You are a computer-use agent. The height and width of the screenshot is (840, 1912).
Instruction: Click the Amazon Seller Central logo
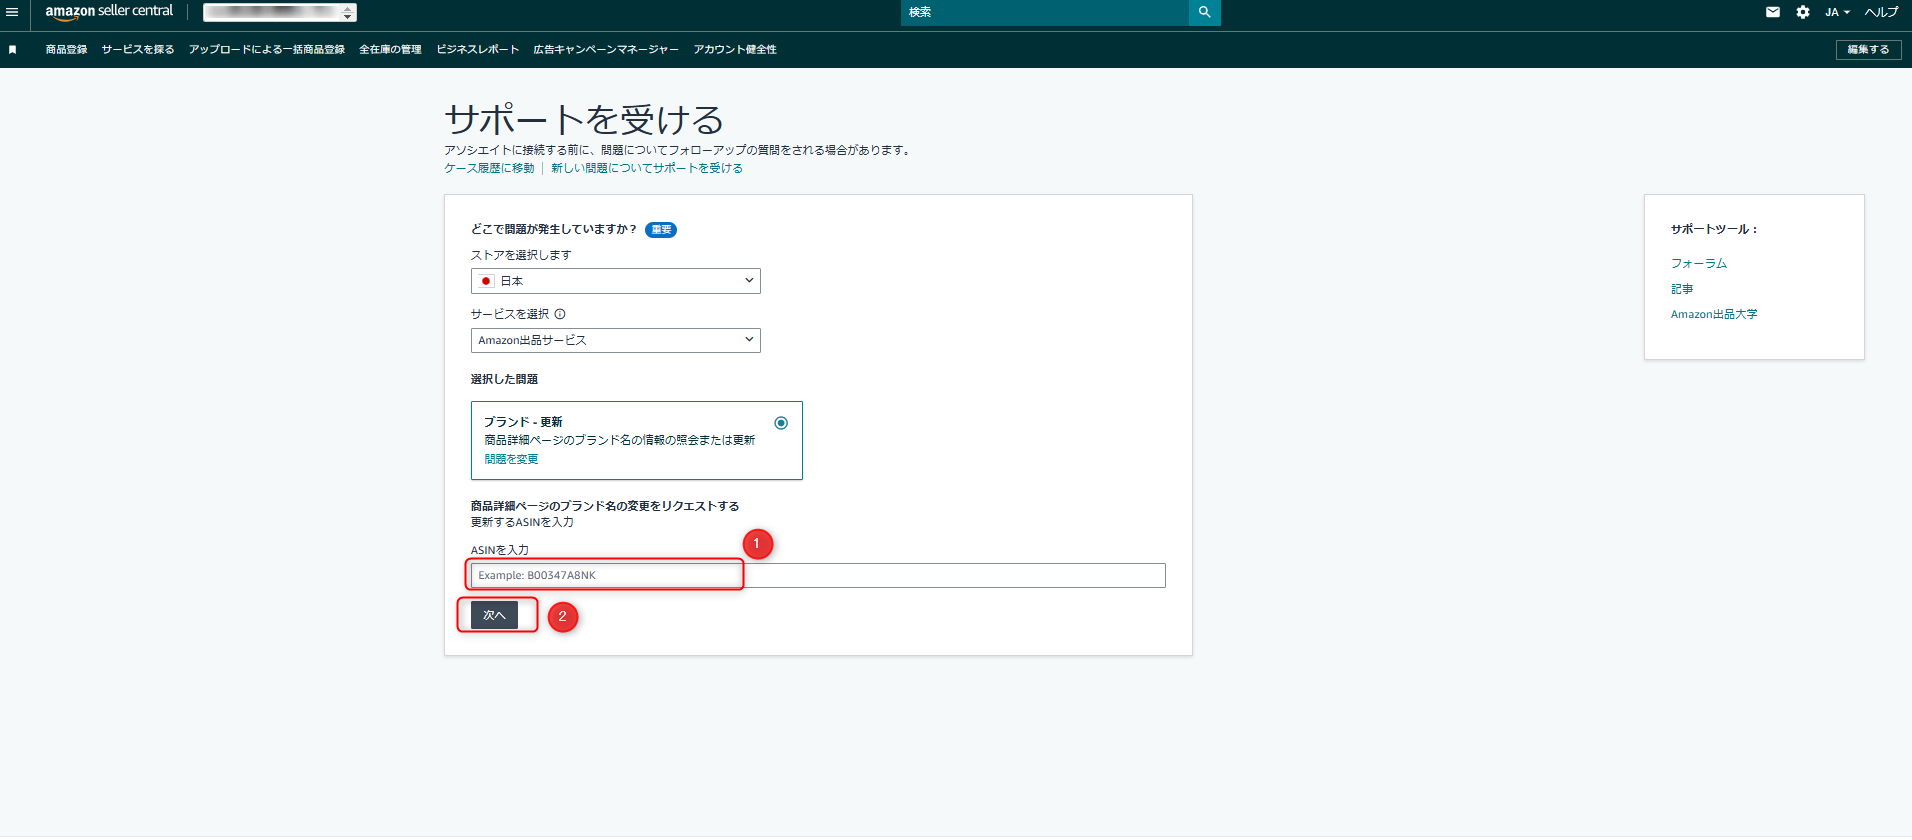pos(109,11)
